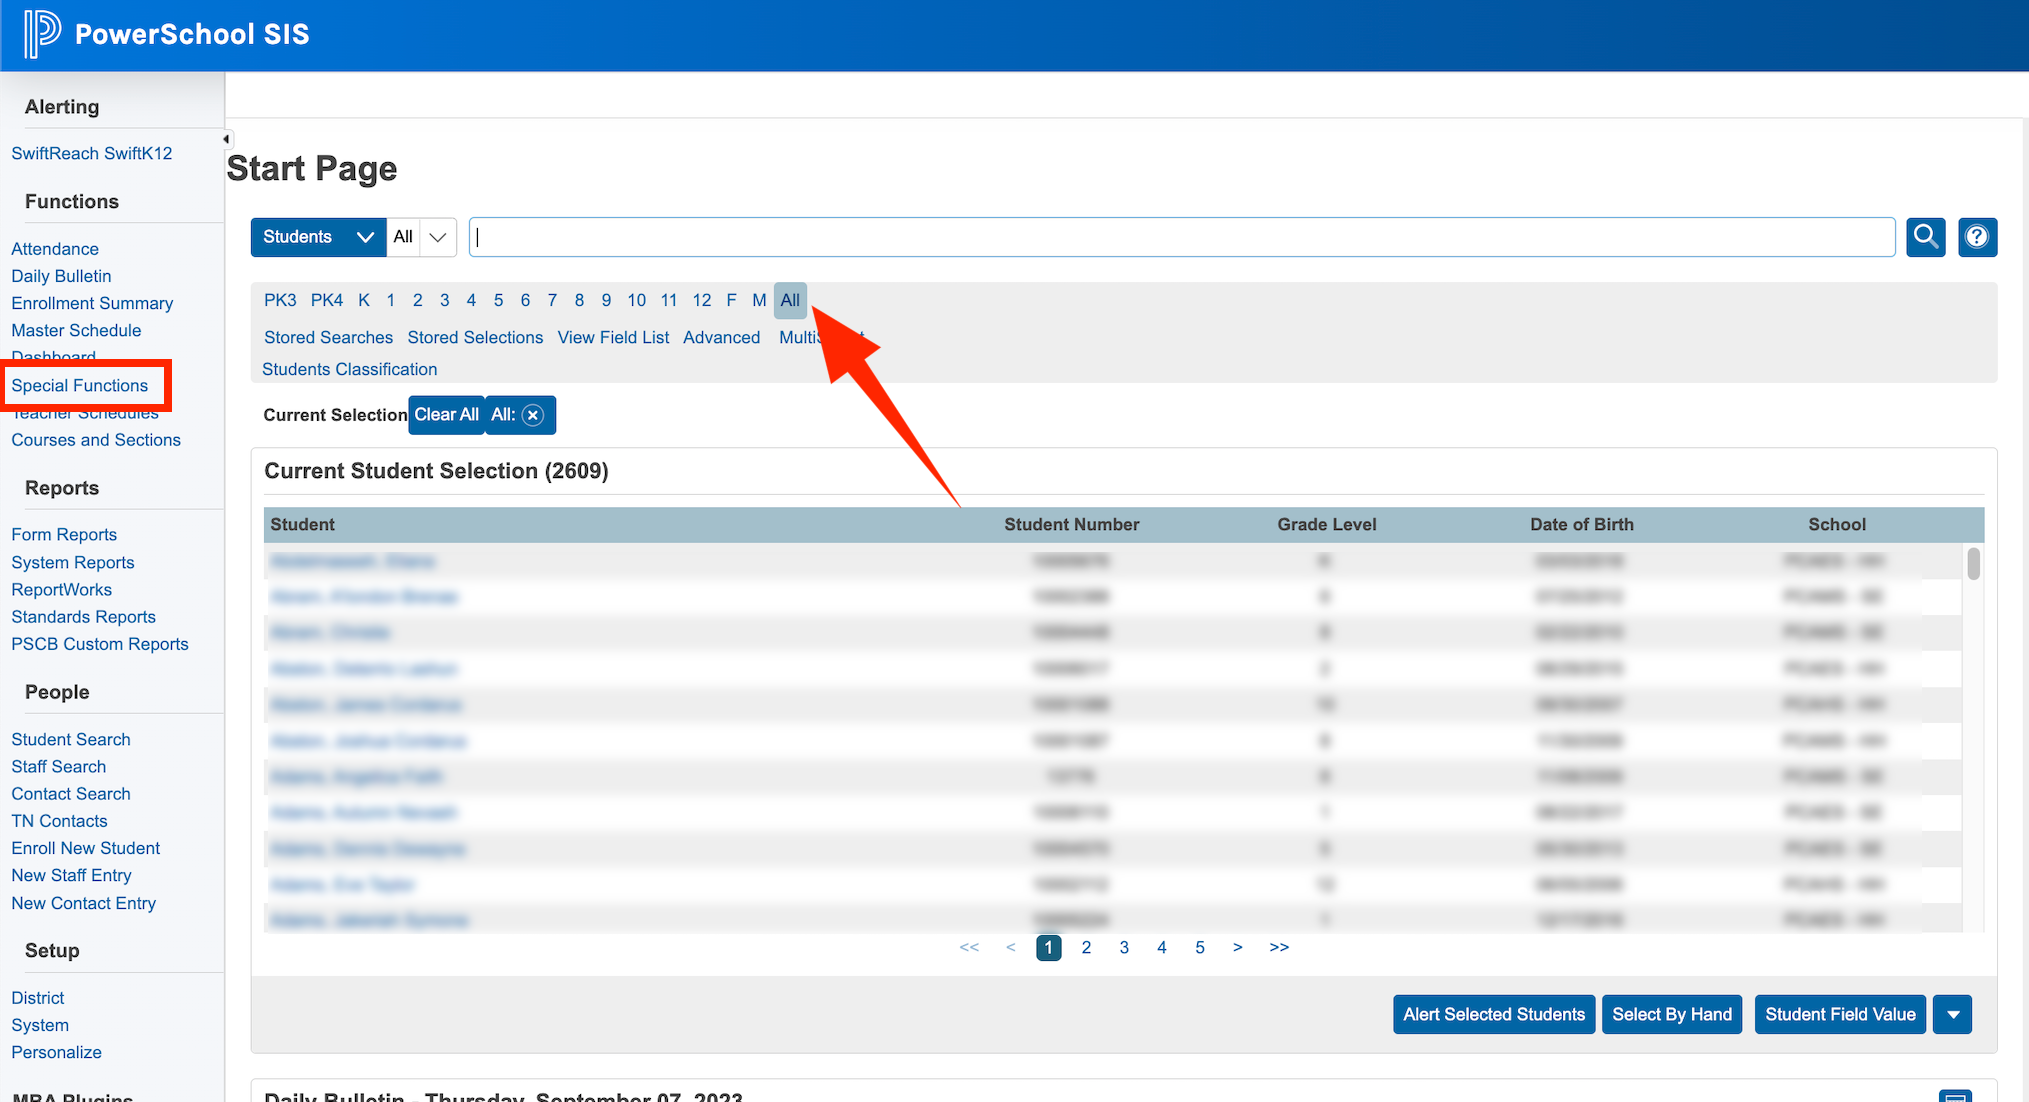Screen dimensions: 2029x1102
Task: Click the Clear All button
Action: [446, 414]
